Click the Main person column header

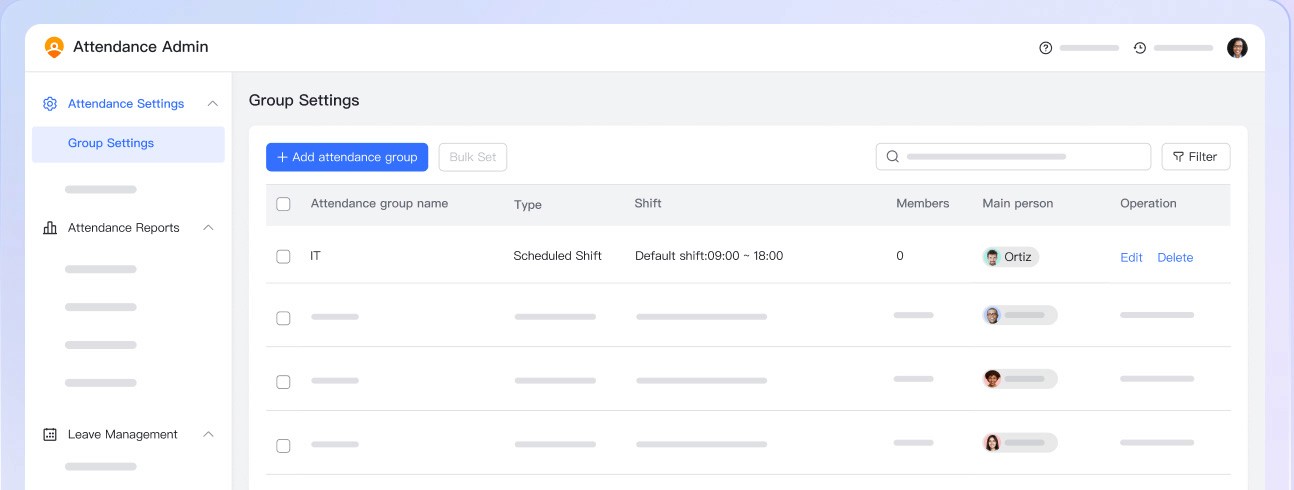1018,204
